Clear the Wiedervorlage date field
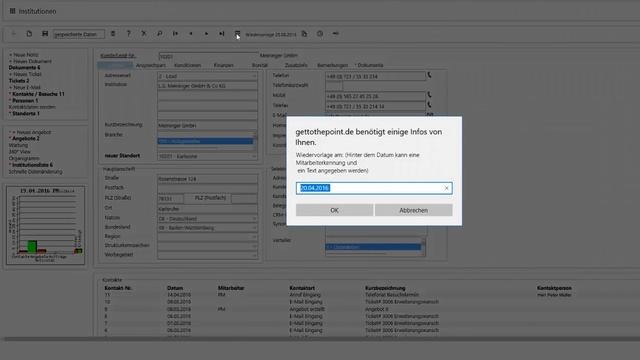This screenshot has width=640, height=360. click(447, 188)
